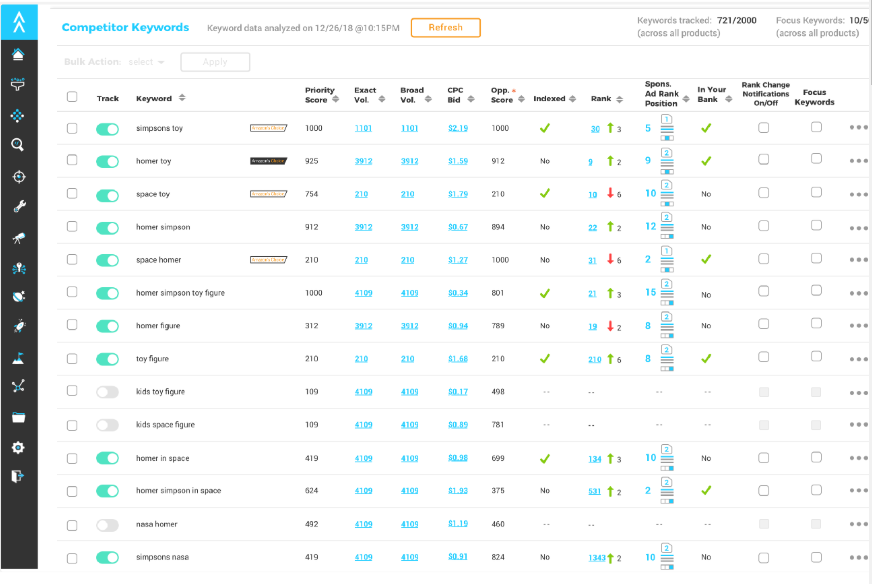Open more options for space homer row
Viewport: 872px width, 584px height.
pos(859,260)
